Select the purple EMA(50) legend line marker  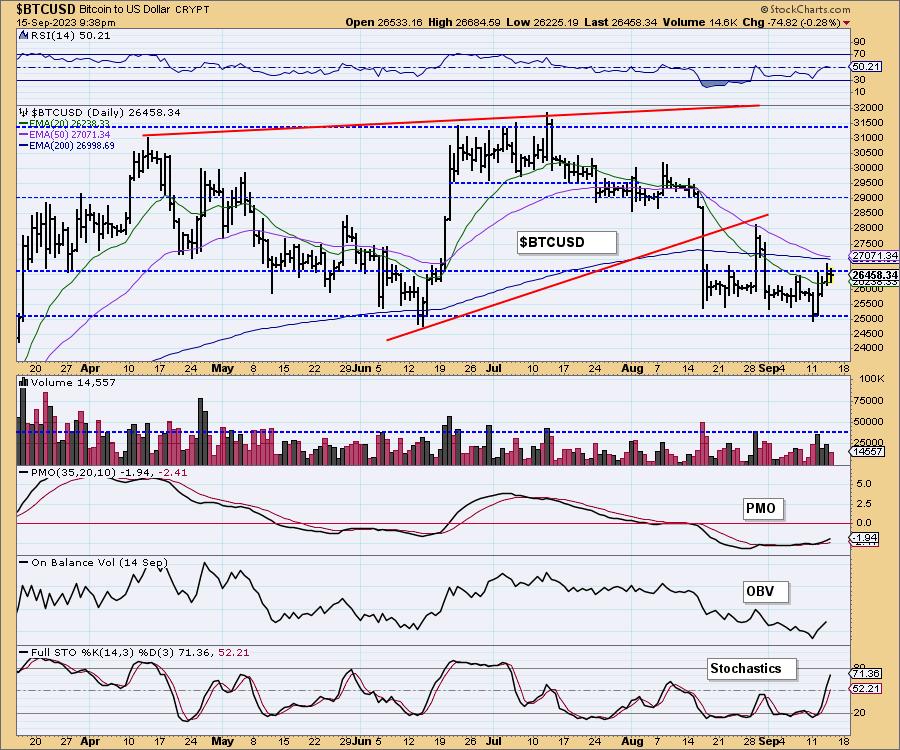[x=24, y=135]
